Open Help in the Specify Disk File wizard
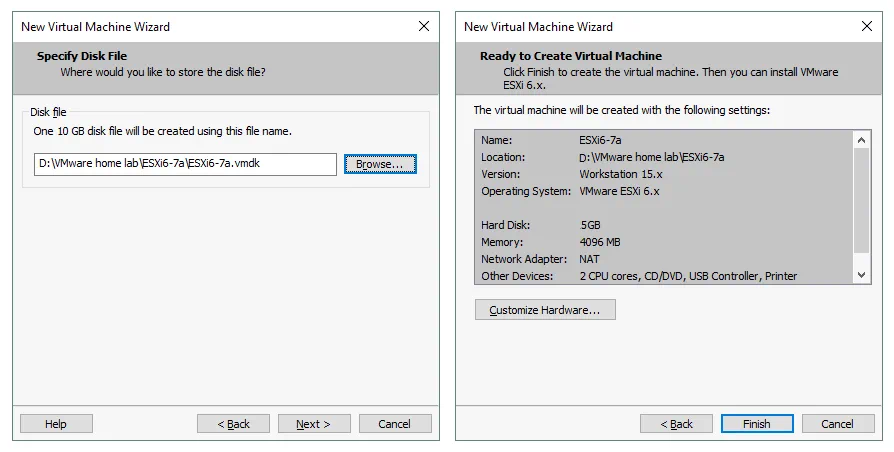Image resolution: width=894 pixels, height=452 pixels. (x=56, y=424)
